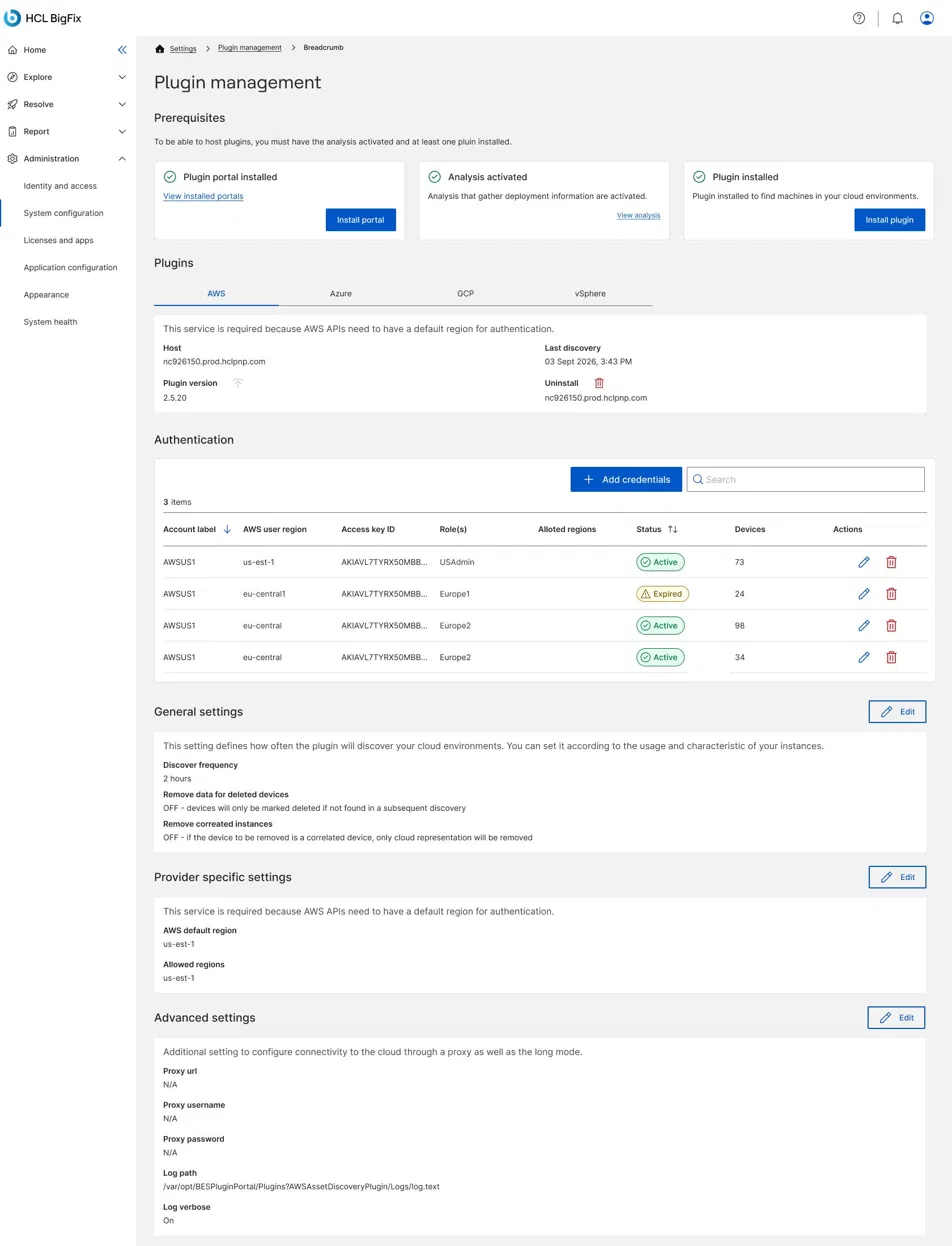952x1246 pixels.
Task: Delete the USAdmin credentials row
Action: point(891,562)
